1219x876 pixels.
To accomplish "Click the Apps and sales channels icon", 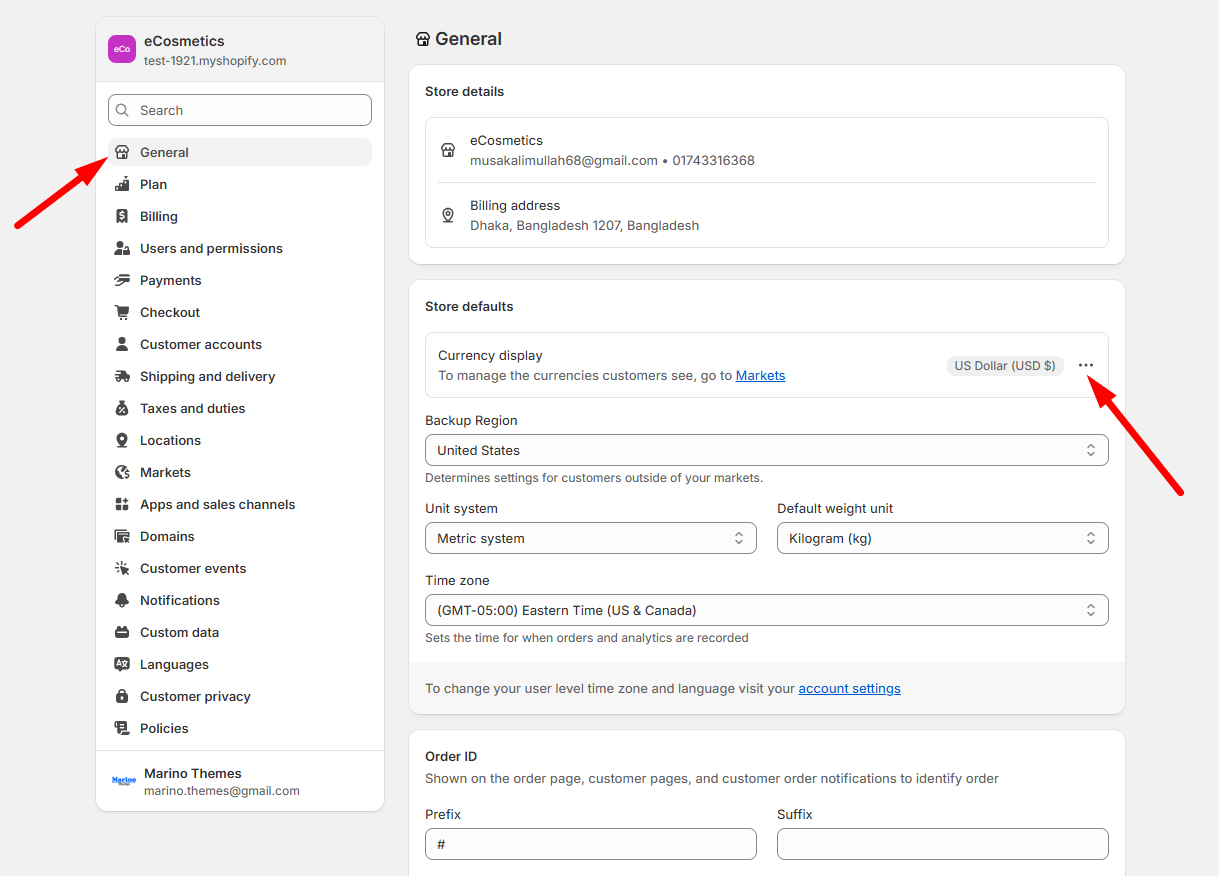I will point(122,504).
